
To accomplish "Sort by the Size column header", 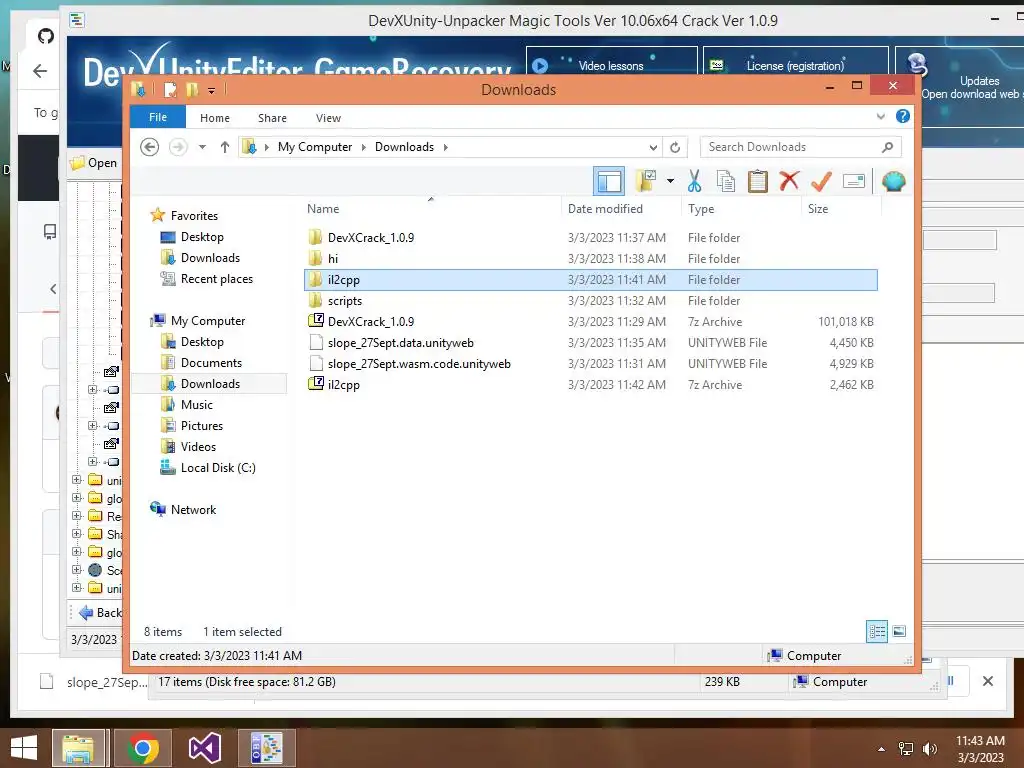I will (x=818, y=209).
